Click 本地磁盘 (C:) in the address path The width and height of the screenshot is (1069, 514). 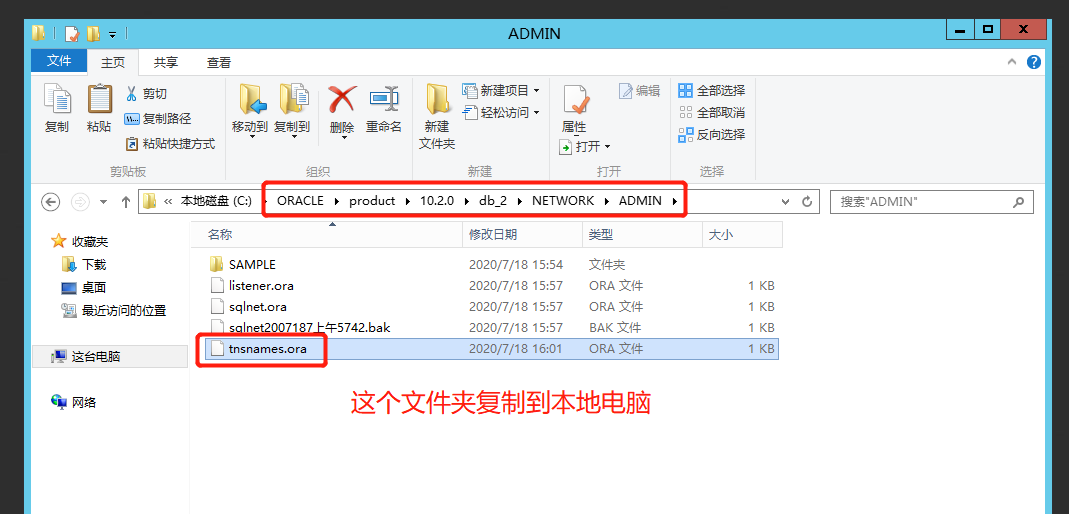(x=216, y=201)
